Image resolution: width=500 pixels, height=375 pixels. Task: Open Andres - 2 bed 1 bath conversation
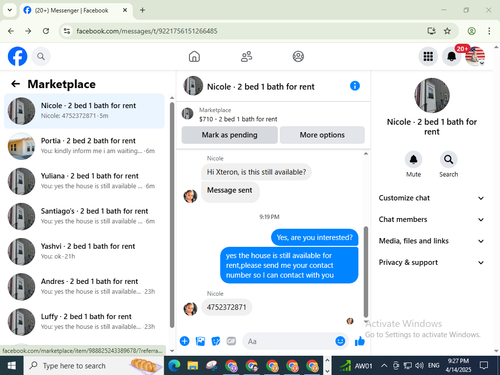[x=84, y=287]
